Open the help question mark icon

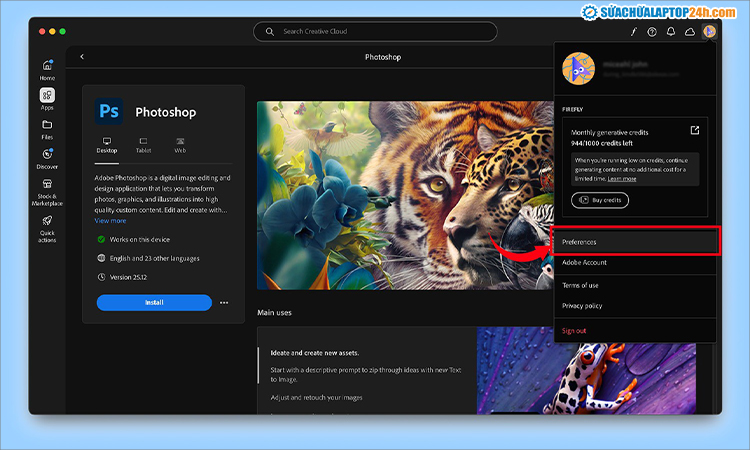click(652, 32)
